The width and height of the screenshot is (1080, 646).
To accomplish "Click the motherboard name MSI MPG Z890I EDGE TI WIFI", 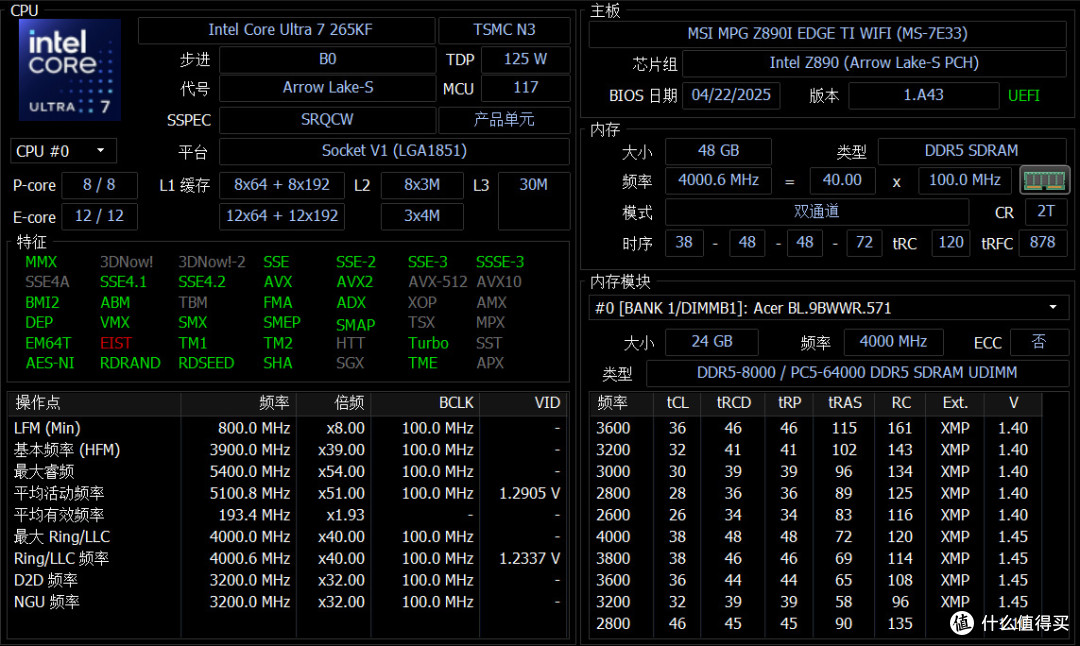I will pos(827,34).
